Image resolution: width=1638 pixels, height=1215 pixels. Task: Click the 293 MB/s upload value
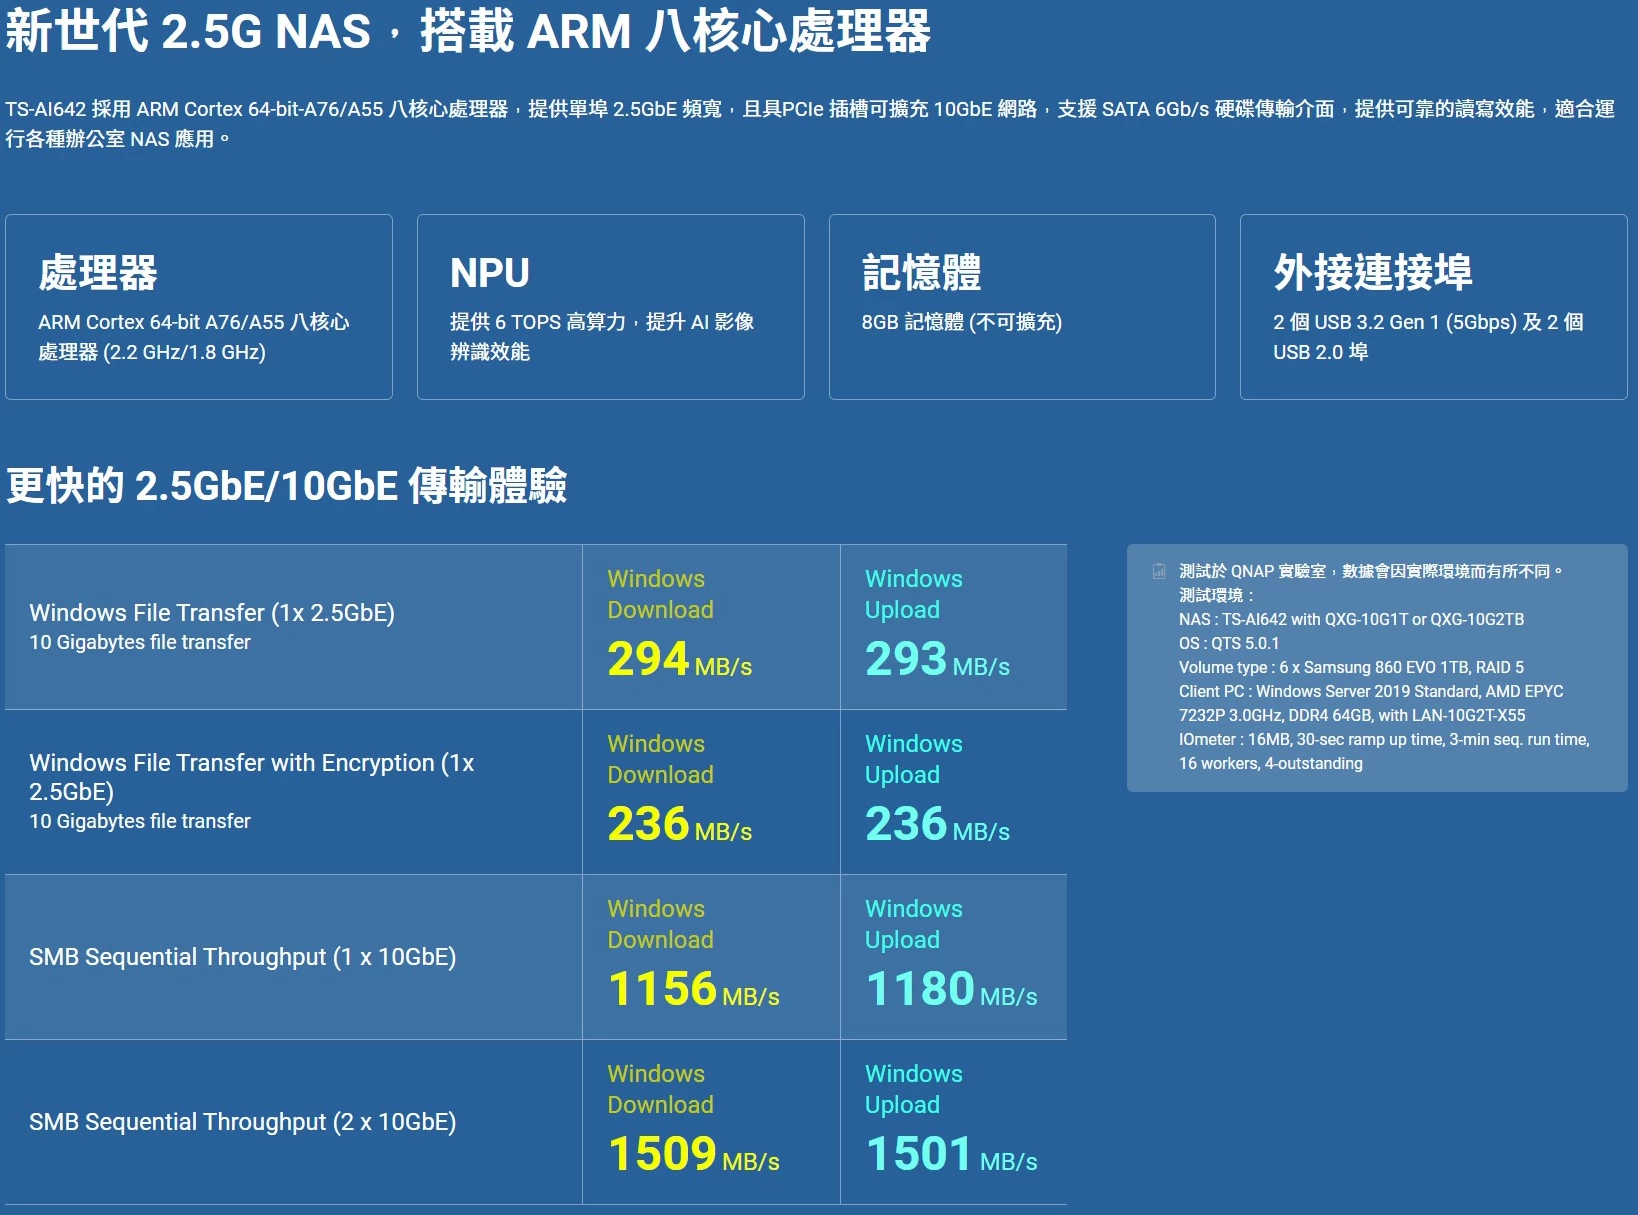click(x=937, y=659)
